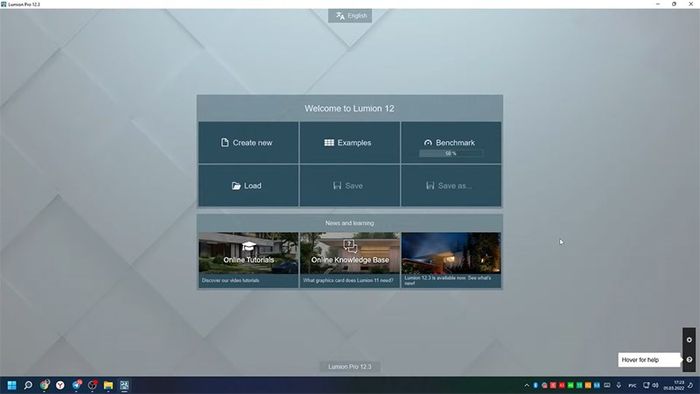Open Windows taskbar search
700x394 pixels.
pyautogui.click(x=28, y=385)
